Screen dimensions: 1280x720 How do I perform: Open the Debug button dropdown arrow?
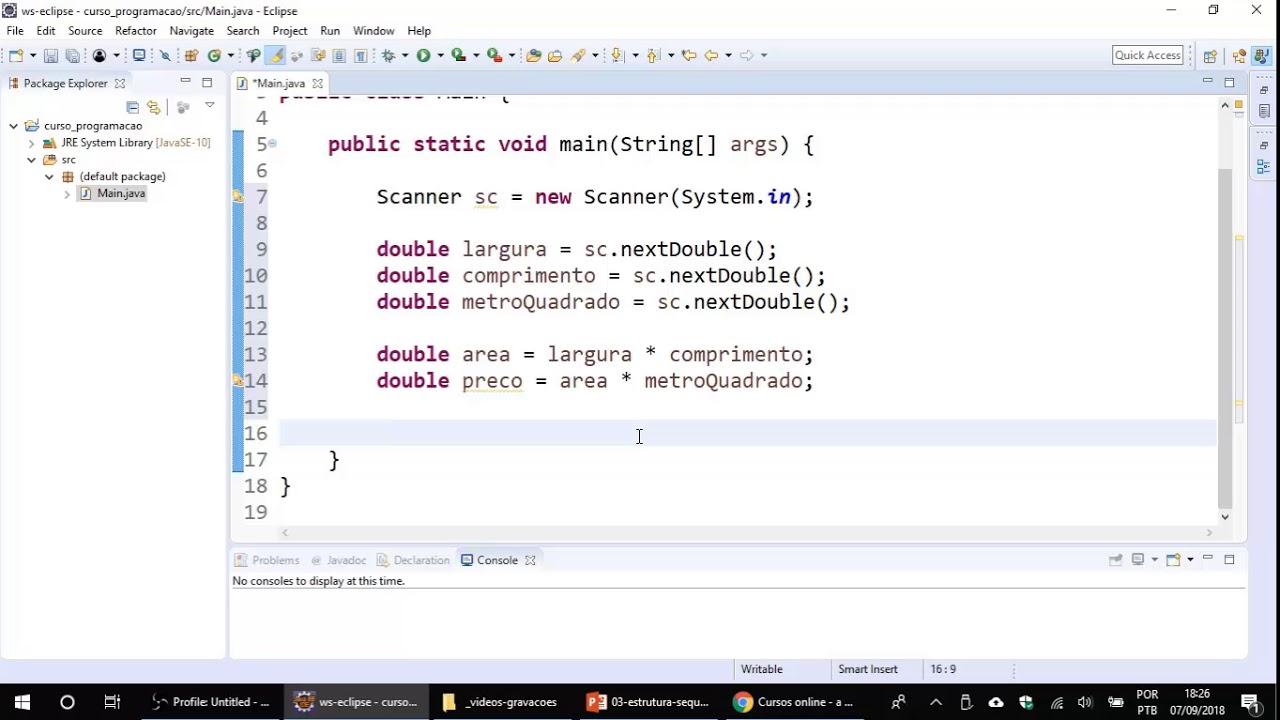(x=405, y=55)
